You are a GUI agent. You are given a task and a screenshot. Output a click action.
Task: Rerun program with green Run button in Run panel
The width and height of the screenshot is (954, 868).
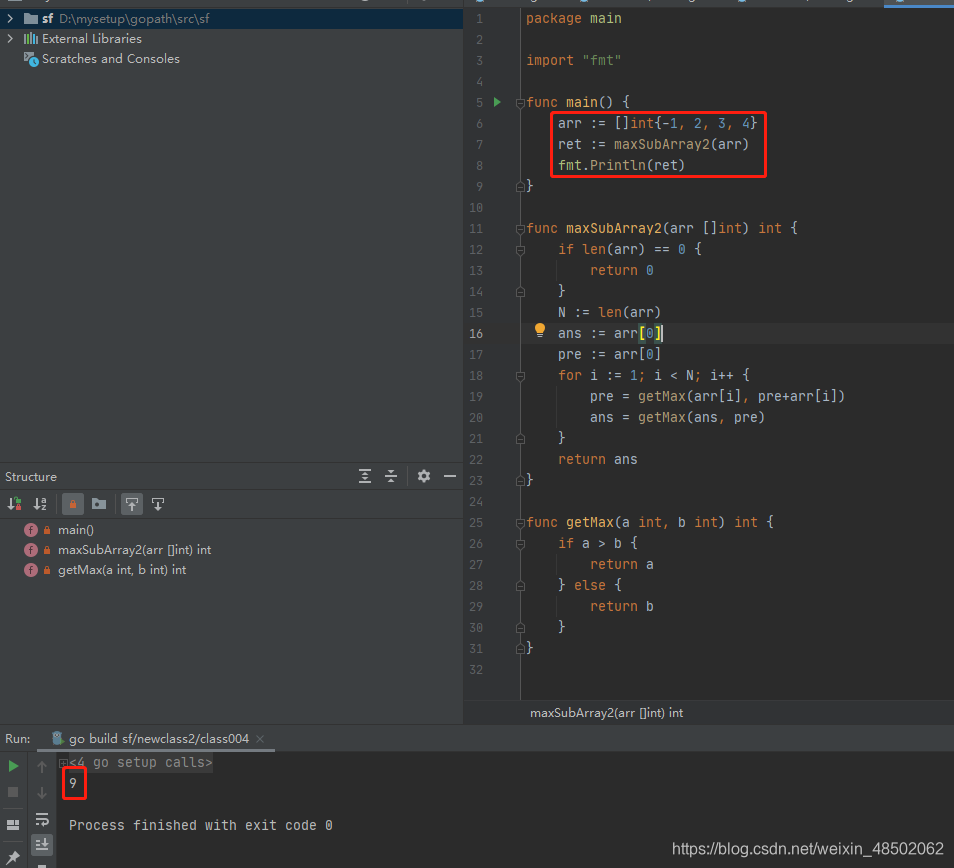(13, 766)
